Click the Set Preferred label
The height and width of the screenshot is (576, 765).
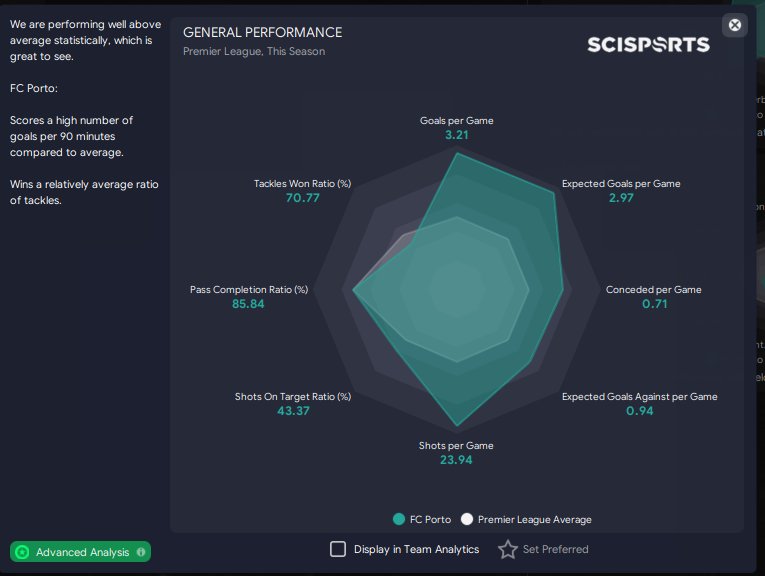click(x=555, y=549)
